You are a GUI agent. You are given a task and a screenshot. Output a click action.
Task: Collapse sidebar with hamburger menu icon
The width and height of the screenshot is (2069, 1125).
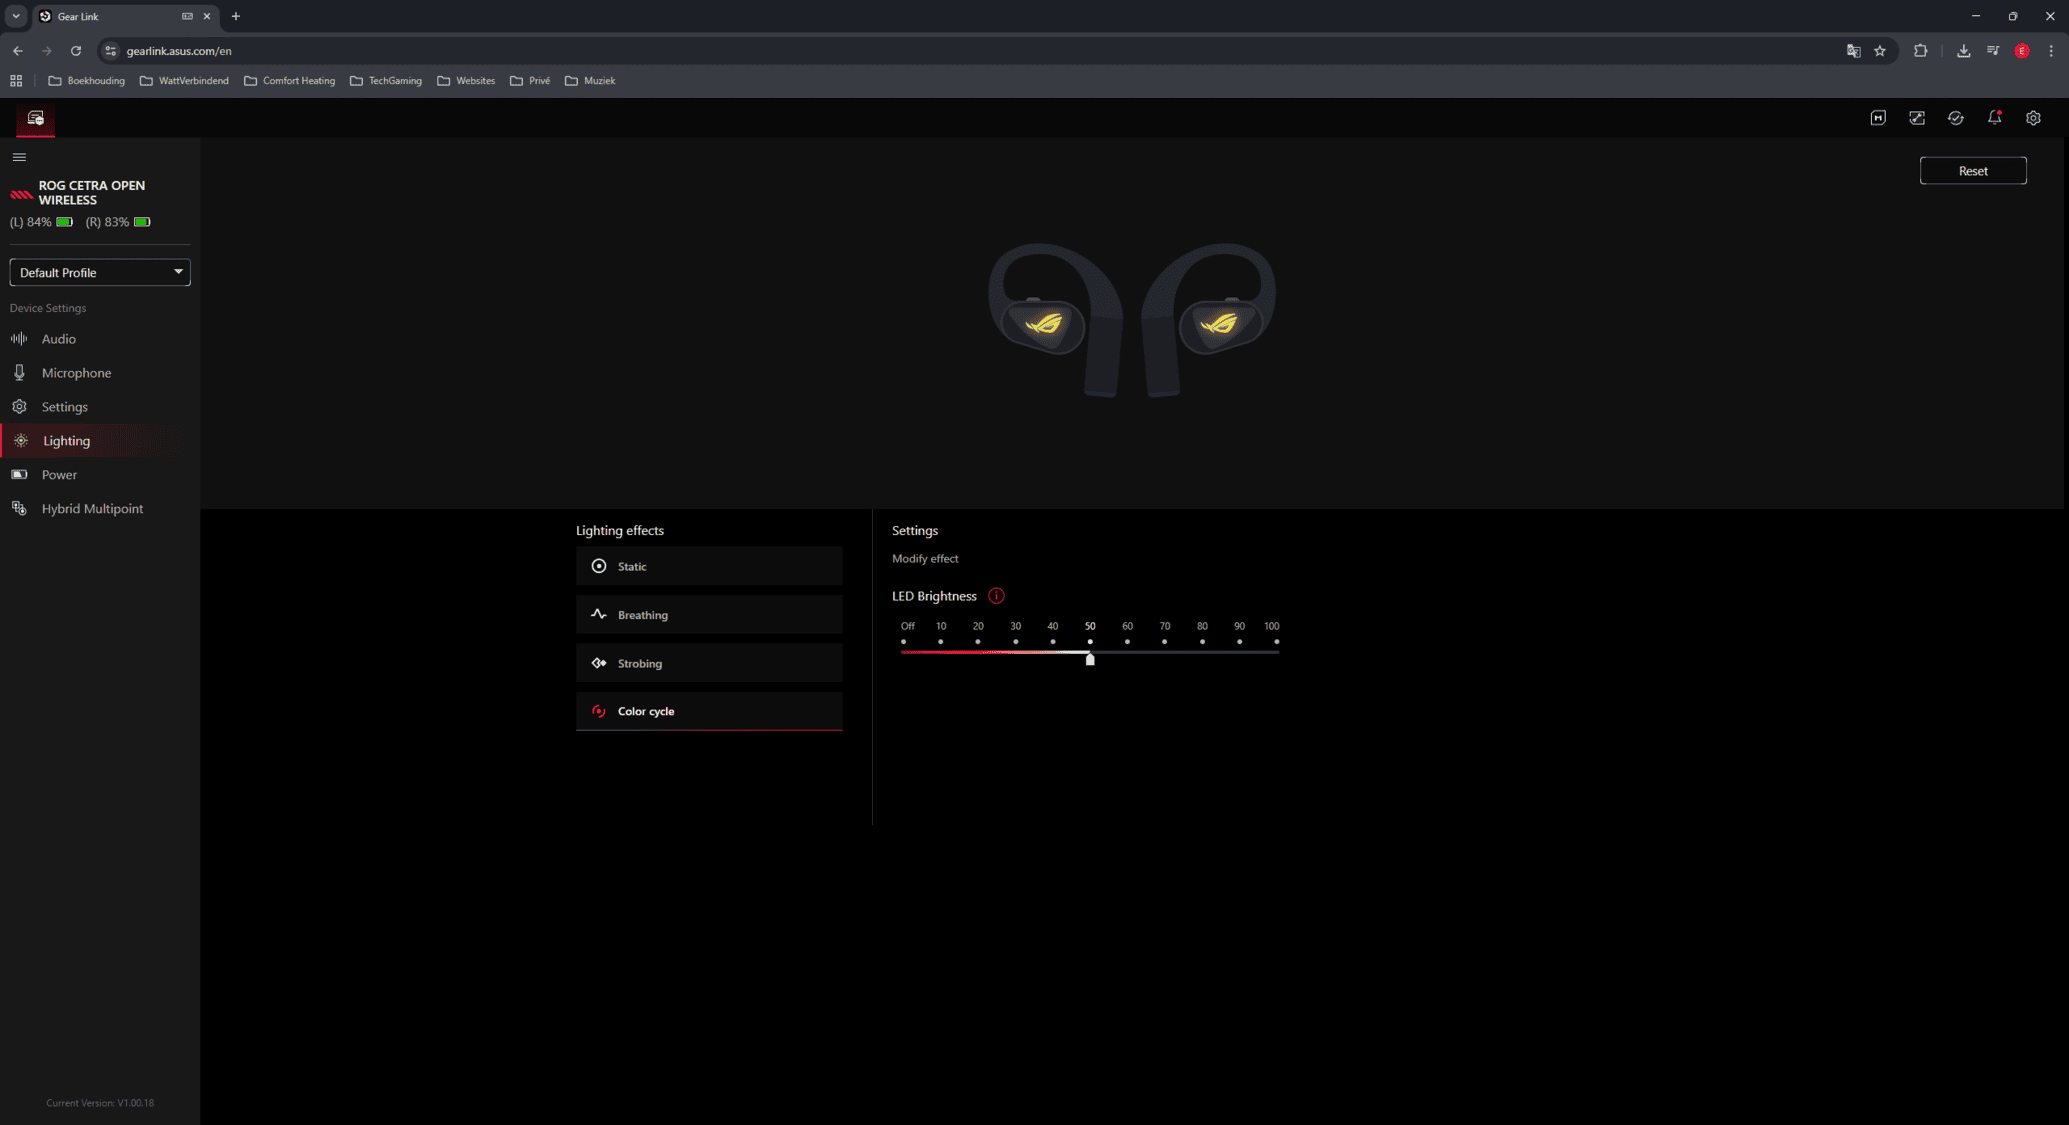(x=19, y=157)
